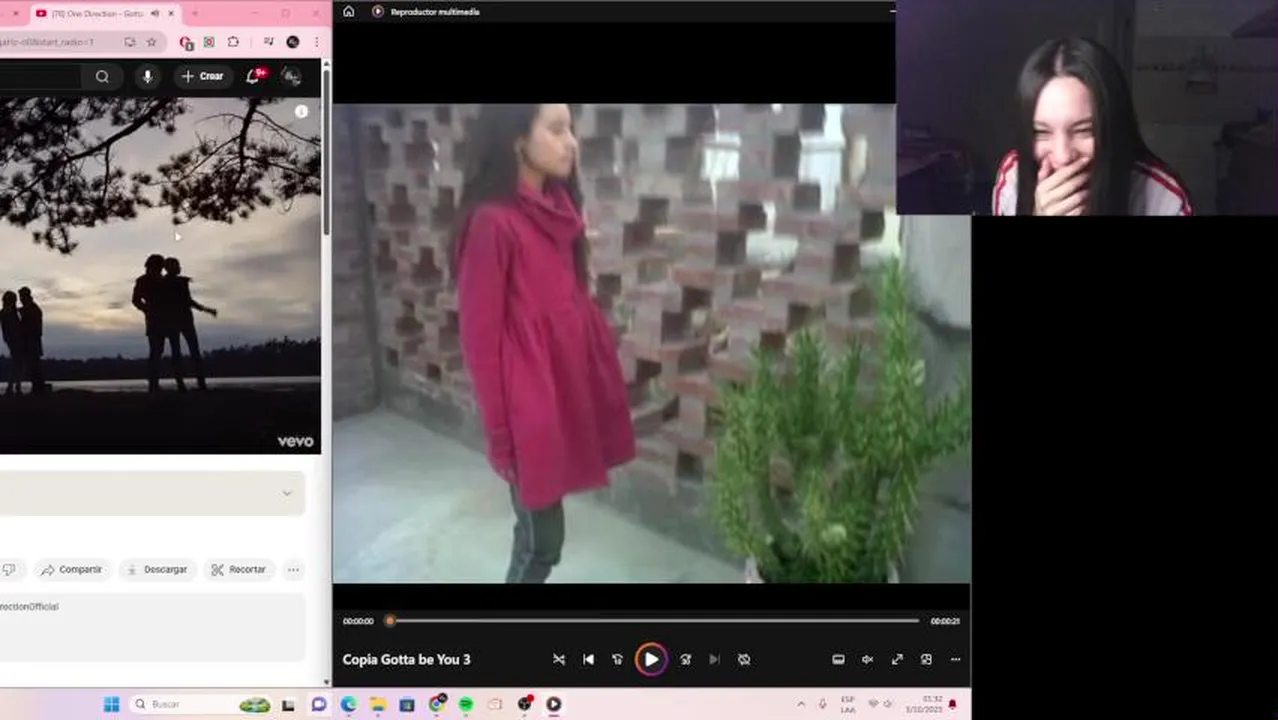Go to next track in media player

click(x=714, y=659)
